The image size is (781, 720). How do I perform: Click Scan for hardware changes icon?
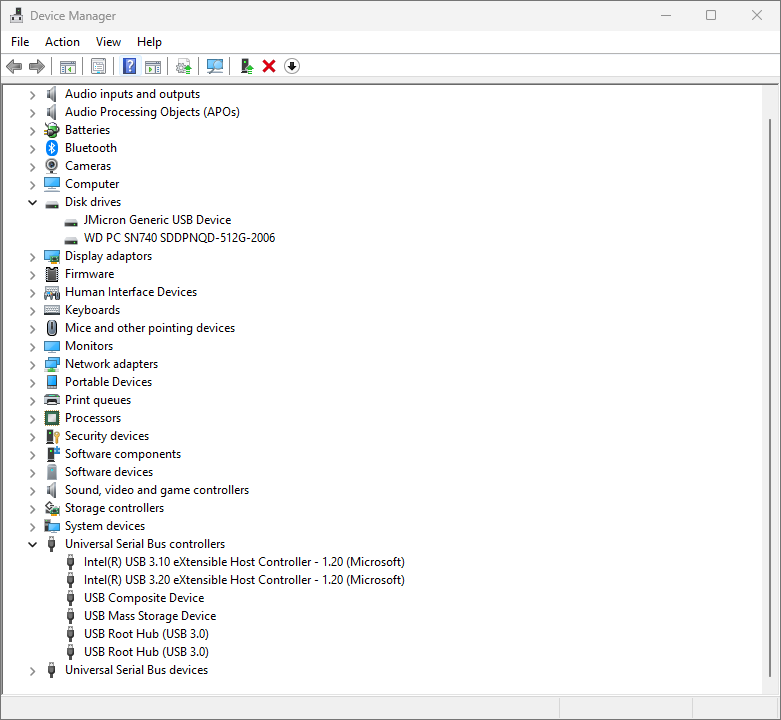(214, 66)
